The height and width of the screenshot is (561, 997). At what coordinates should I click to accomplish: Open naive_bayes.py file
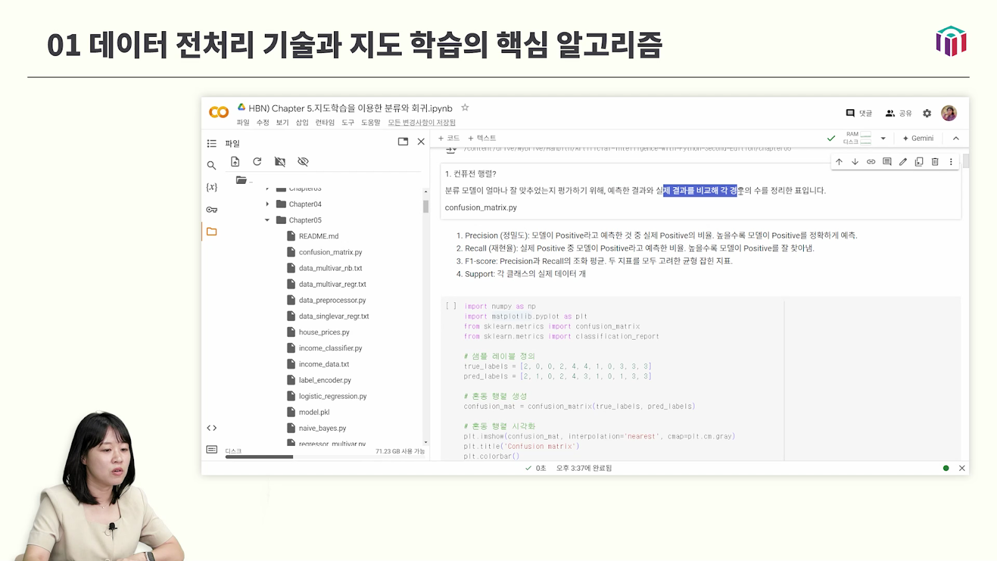tap(322, 428)
